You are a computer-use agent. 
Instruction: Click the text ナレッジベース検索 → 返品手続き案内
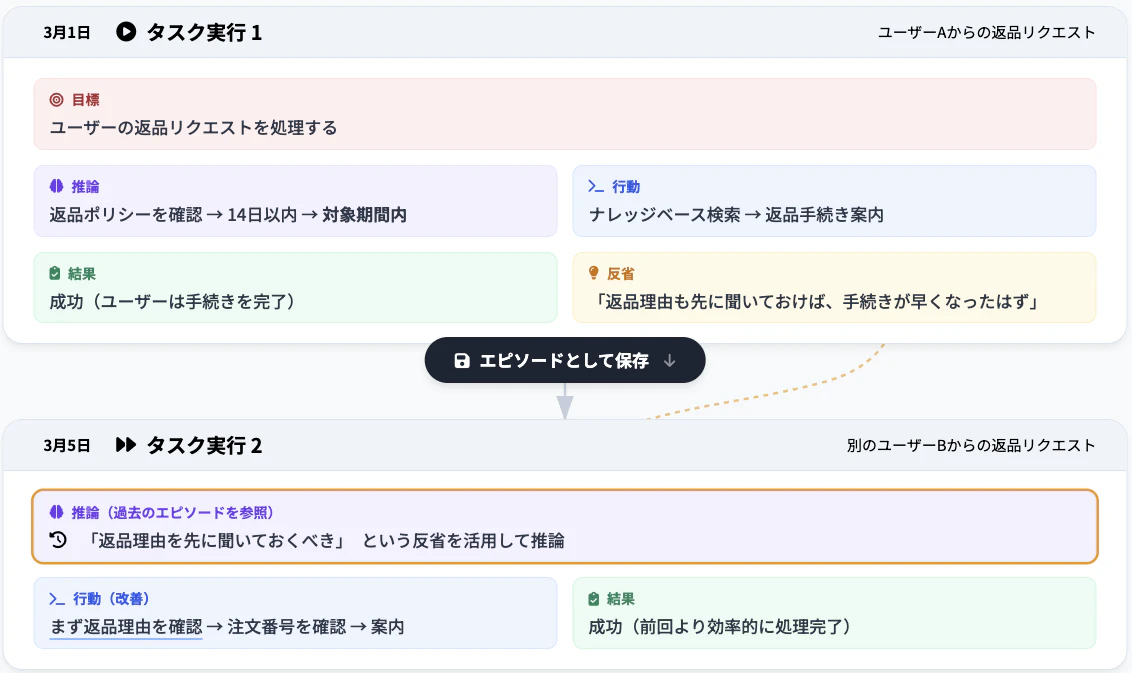point(736,214)
